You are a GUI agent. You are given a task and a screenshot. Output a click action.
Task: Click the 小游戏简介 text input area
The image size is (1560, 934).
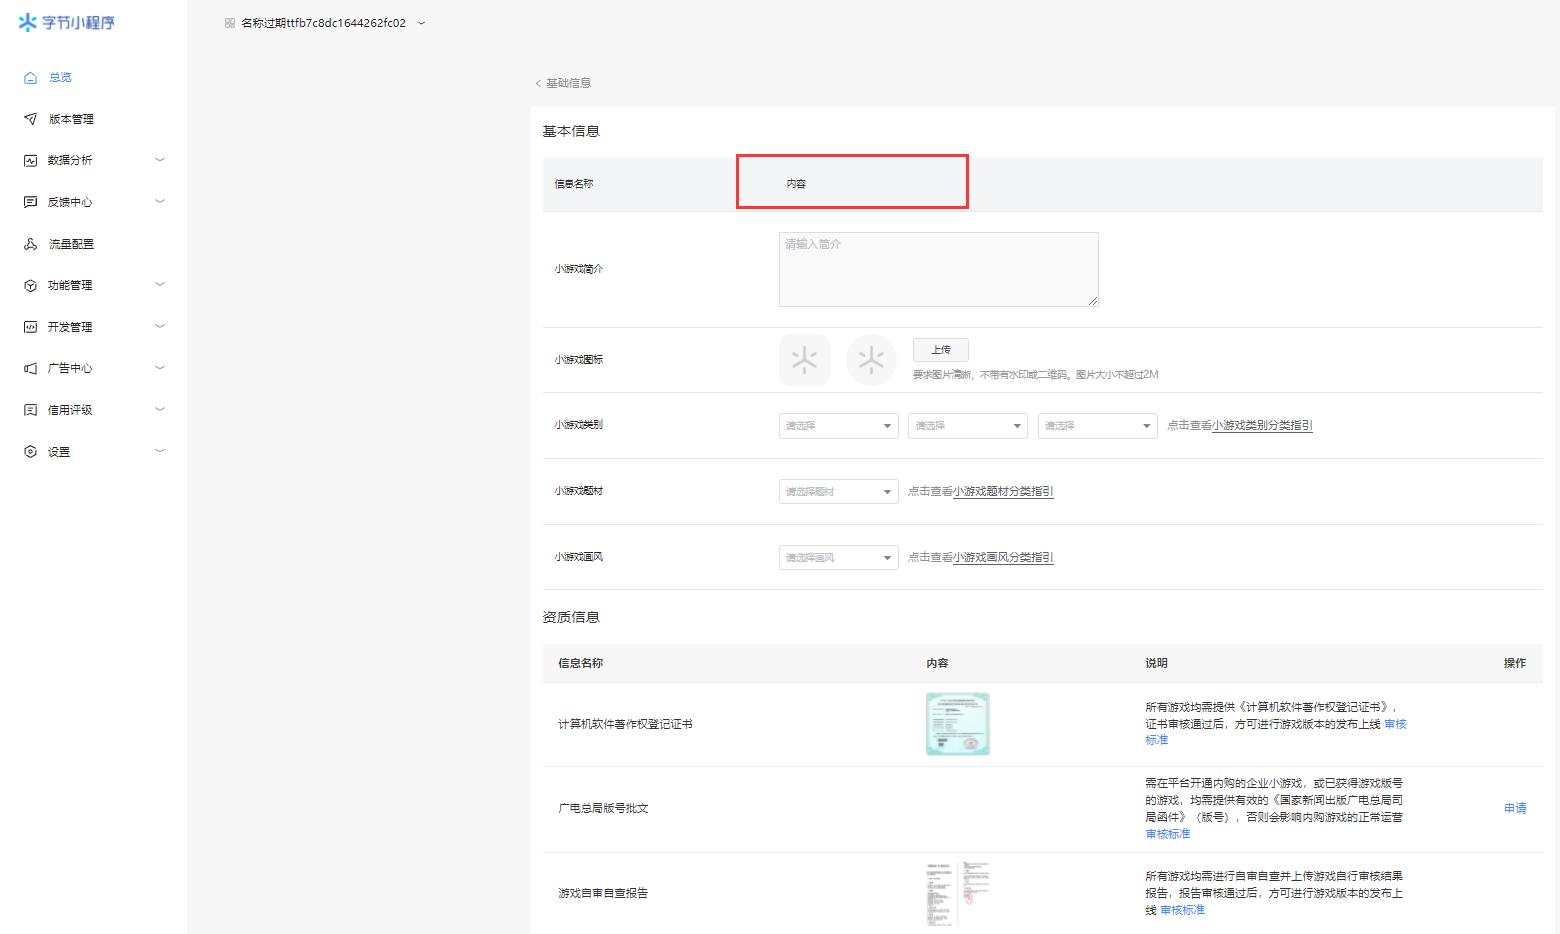[x=938, y=269]
